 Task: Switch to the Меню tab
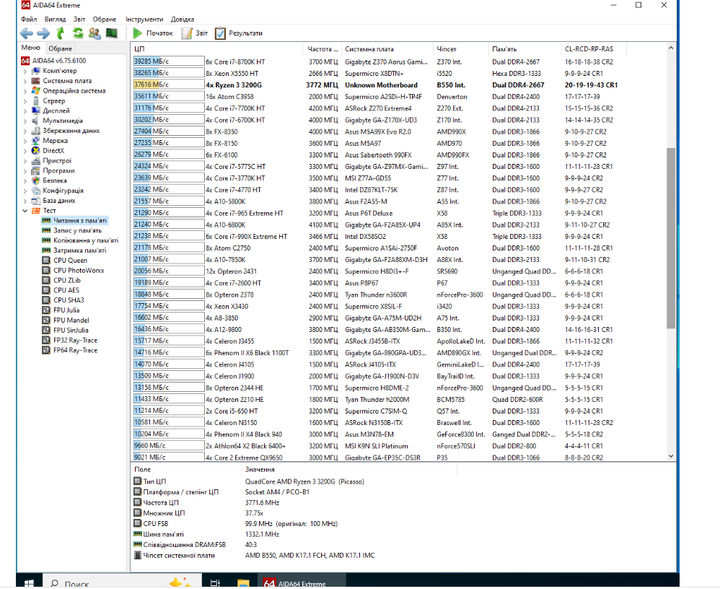[x=31, y=48]
